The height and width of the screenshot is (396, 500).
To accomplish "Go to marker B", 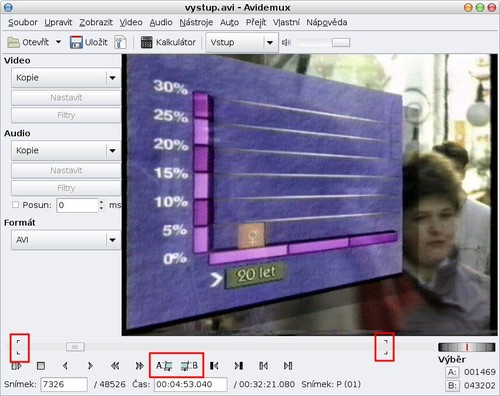I will click(x=288, y=366).
